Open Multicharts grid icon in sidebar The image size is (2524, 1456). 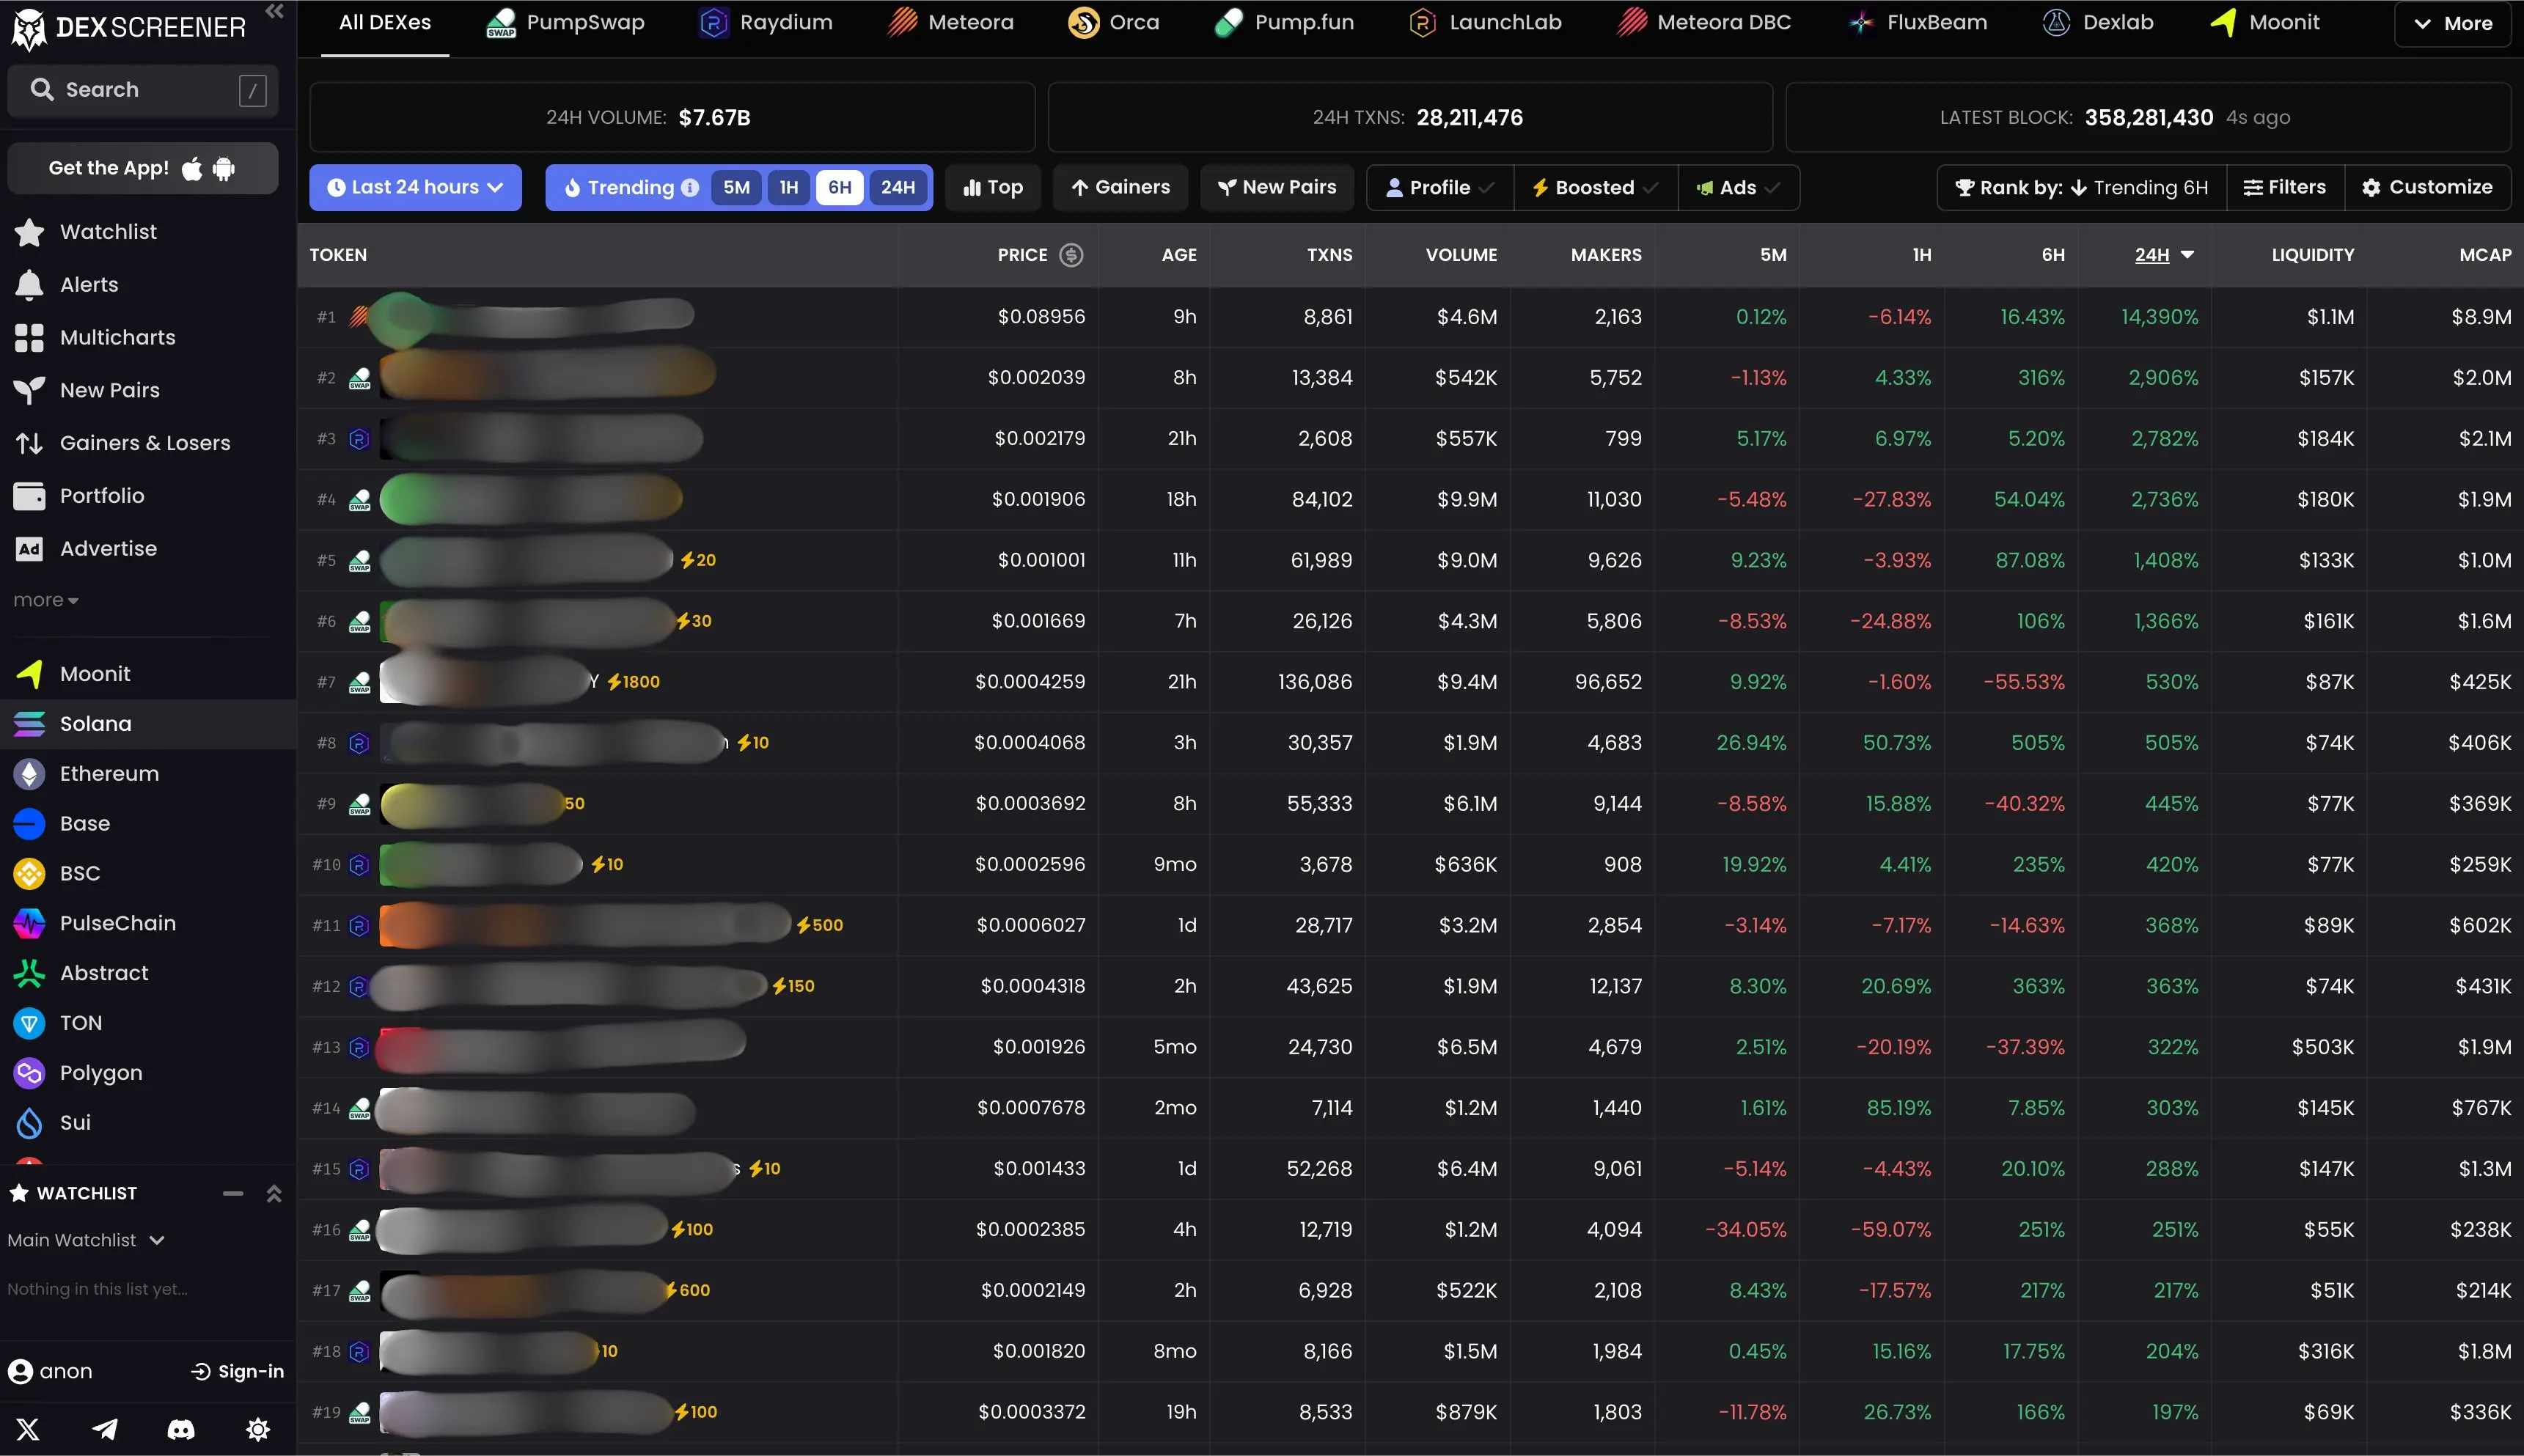[29, 338]
